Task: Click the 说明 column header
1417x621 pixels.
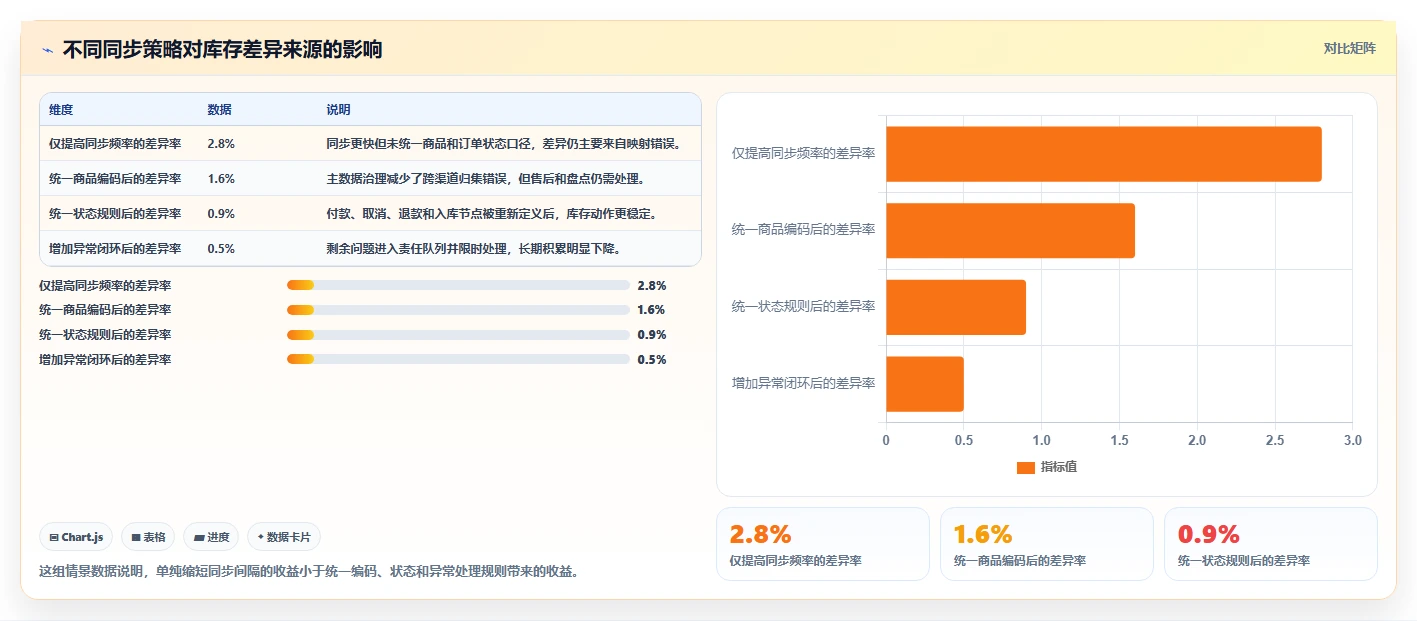Action: click(338, 109)
